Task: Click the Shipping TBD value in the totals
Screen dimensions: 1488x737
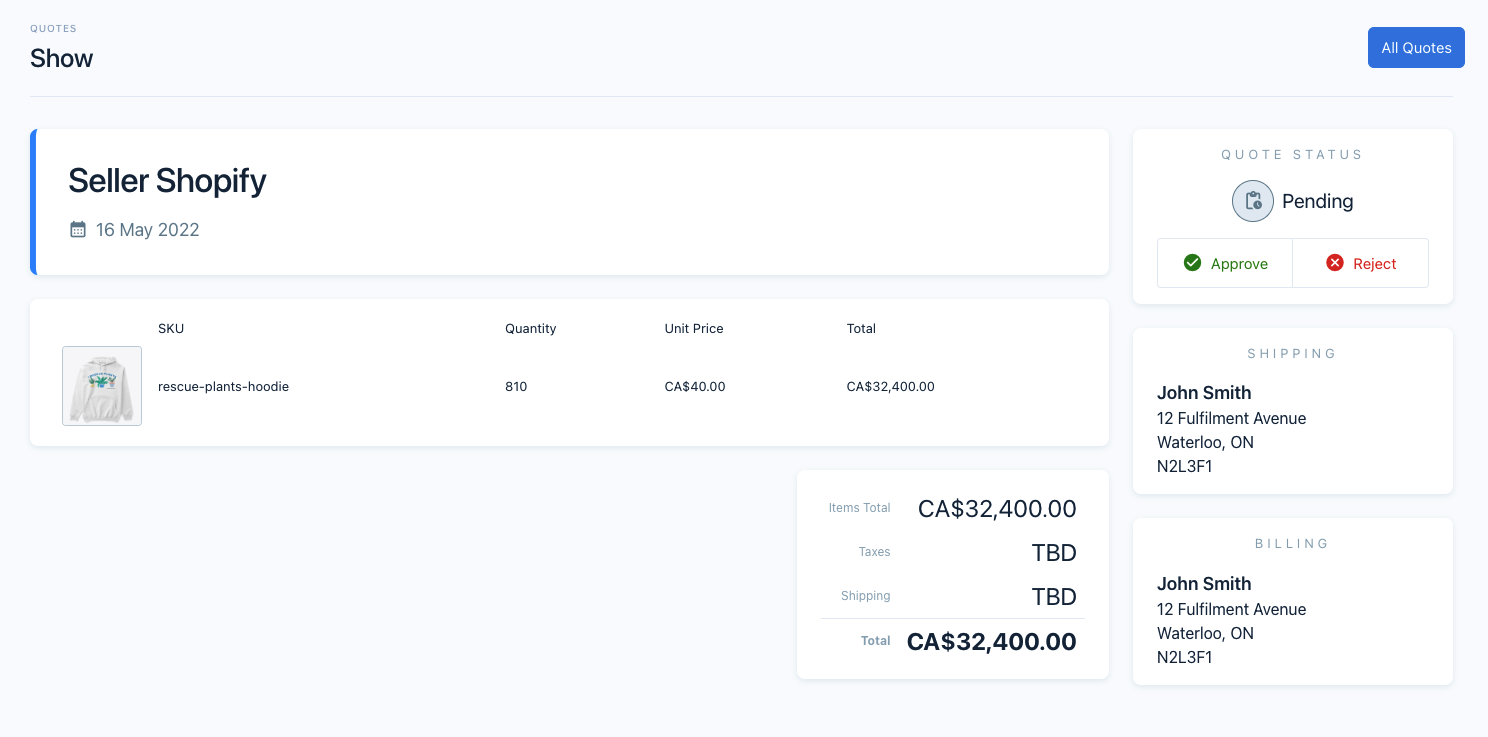Action: (x=1054, y=597)
